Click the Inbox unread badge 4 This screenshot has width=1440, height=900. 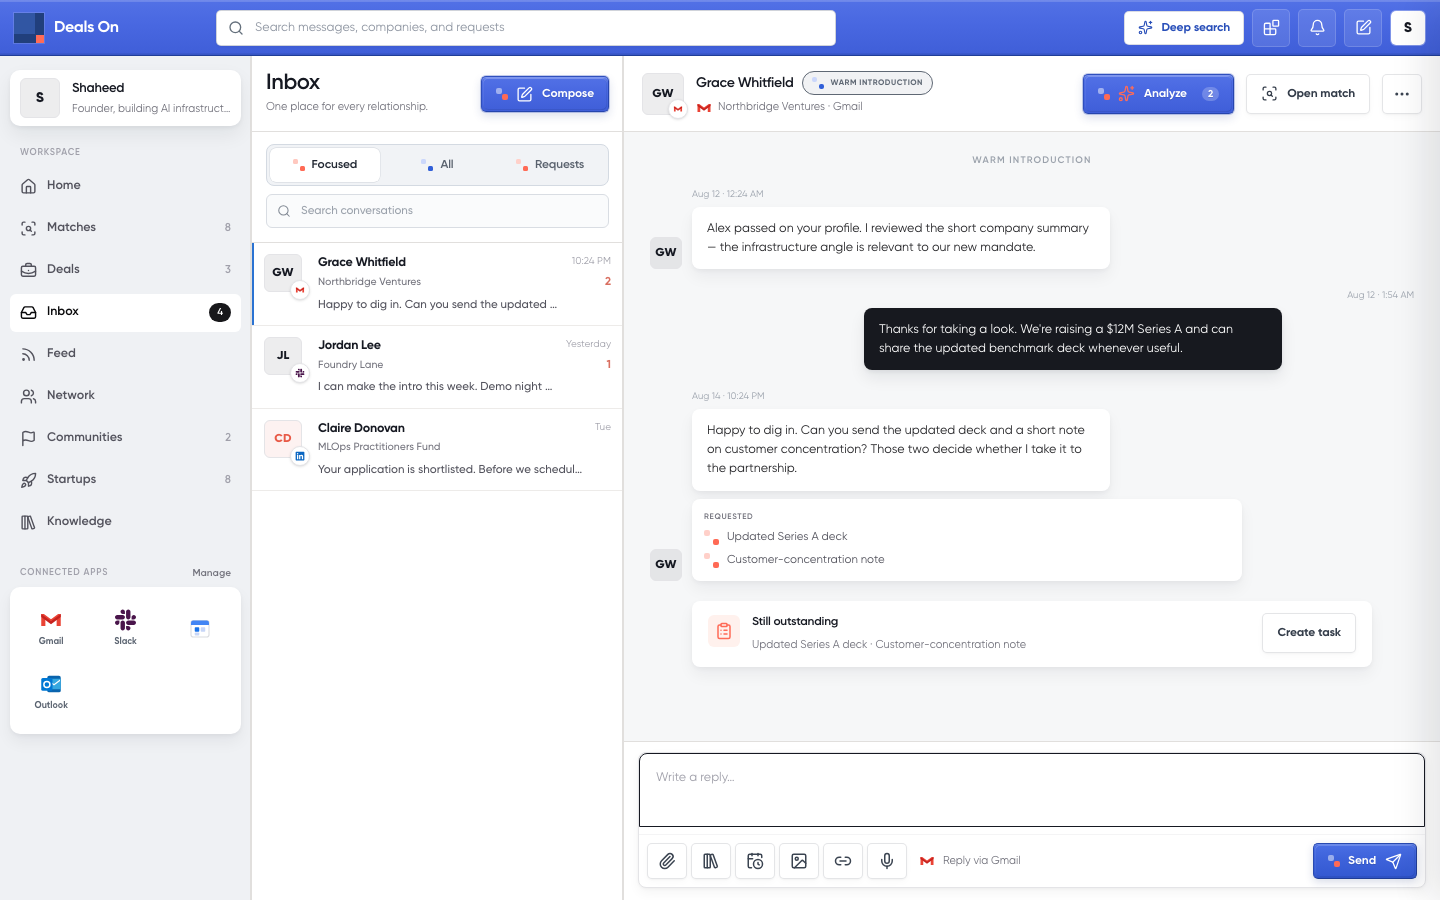click(x=220, y=312)
